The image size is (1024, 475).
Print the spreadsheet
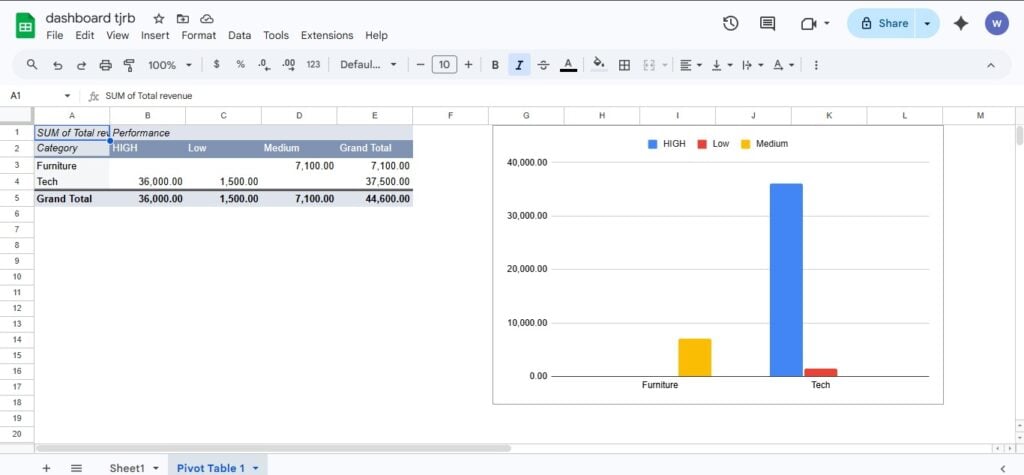105,65
